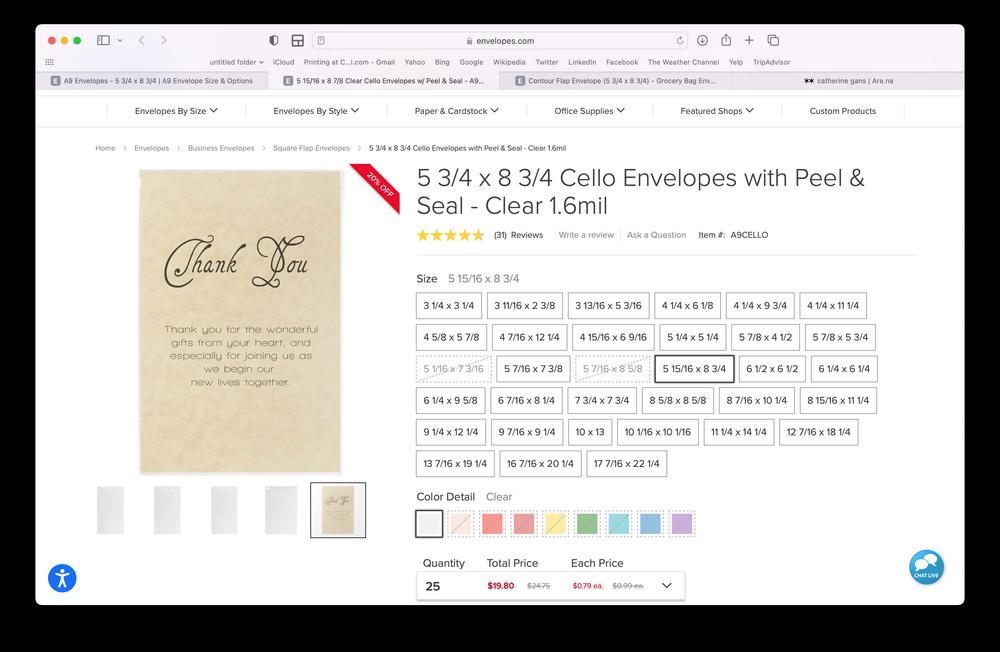The height and width of the screenshot is (652, 1000).
Task: Expand Paper & Cardstock menu
Action: click(457, 111)
